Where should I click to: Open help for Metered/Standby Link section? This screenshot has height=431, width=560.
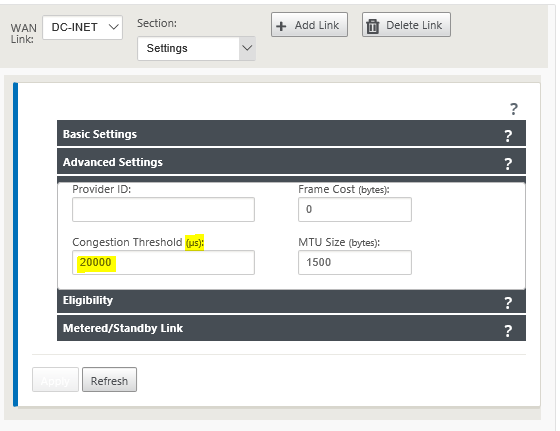click(x=508, y=331)
